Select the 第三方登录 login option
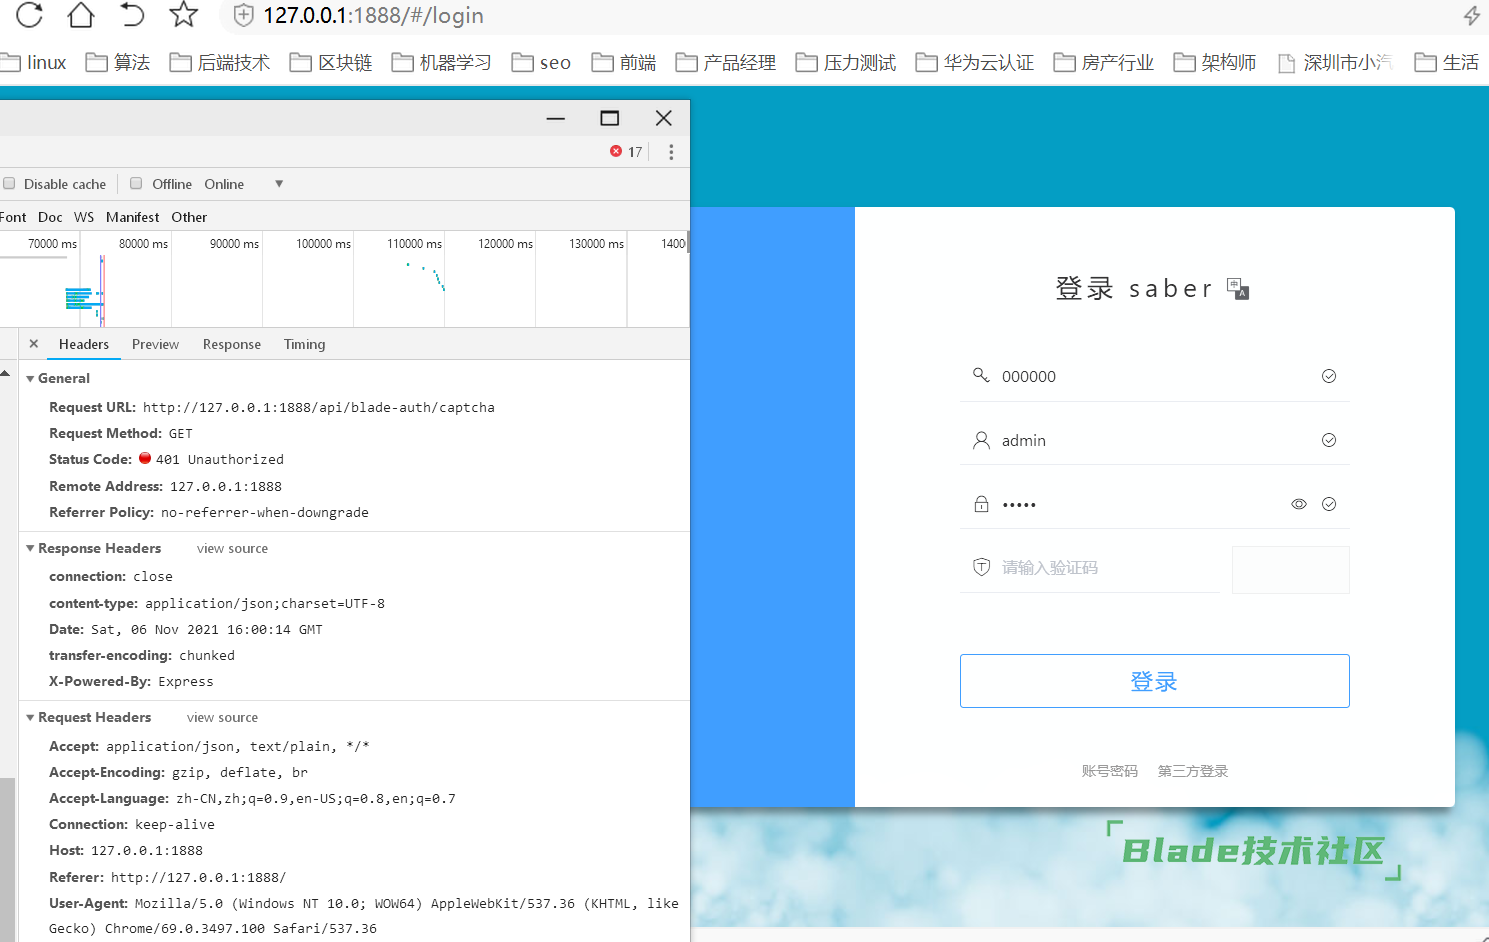Screen dimensions: 1489x942 tap(1193, 771)
